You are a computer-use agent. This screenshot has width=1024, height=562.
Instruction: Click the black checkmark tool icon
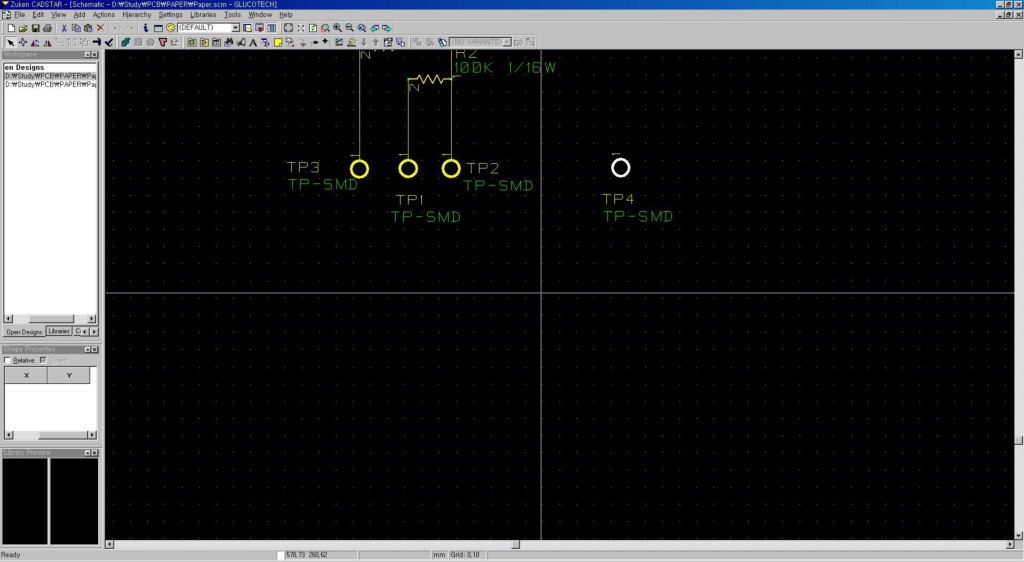tap(108, 42)
